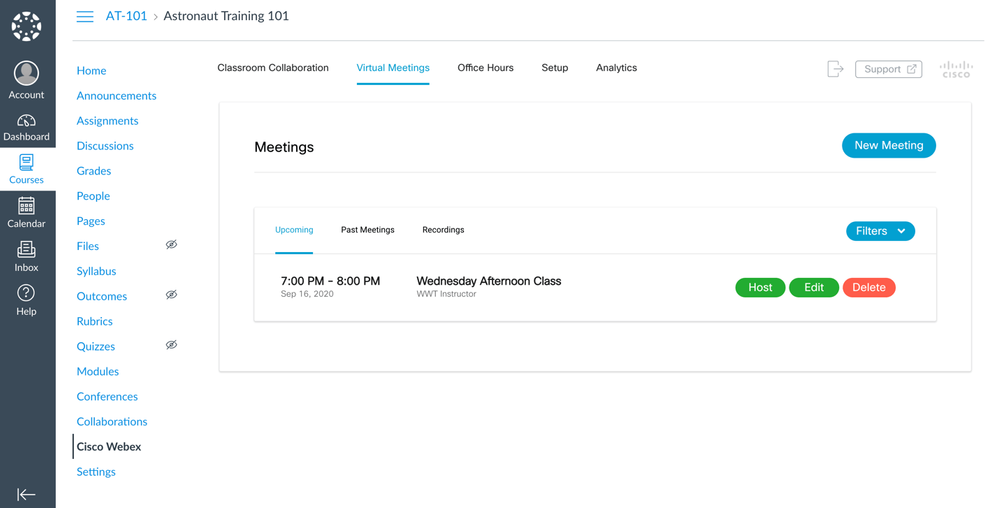This screenshot has width=1000, height=508.
Task: Collapse the global navigation with arrow icon
Action: click(x=27, y=494)
